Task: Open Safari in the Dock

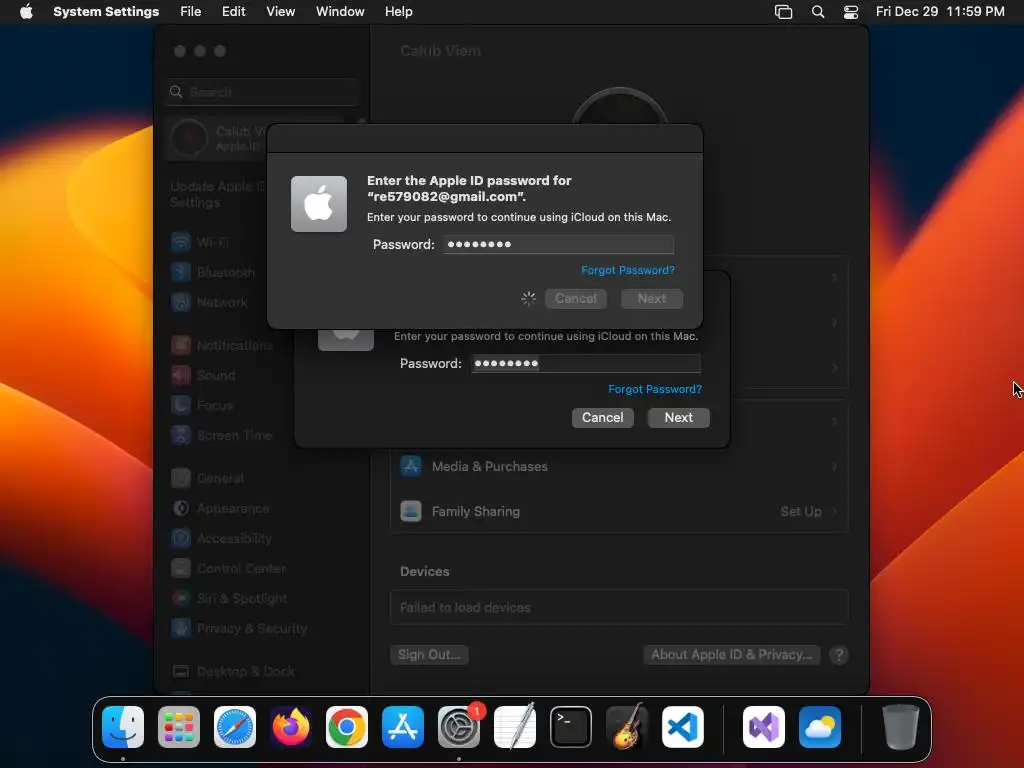Action: point(235,727)
